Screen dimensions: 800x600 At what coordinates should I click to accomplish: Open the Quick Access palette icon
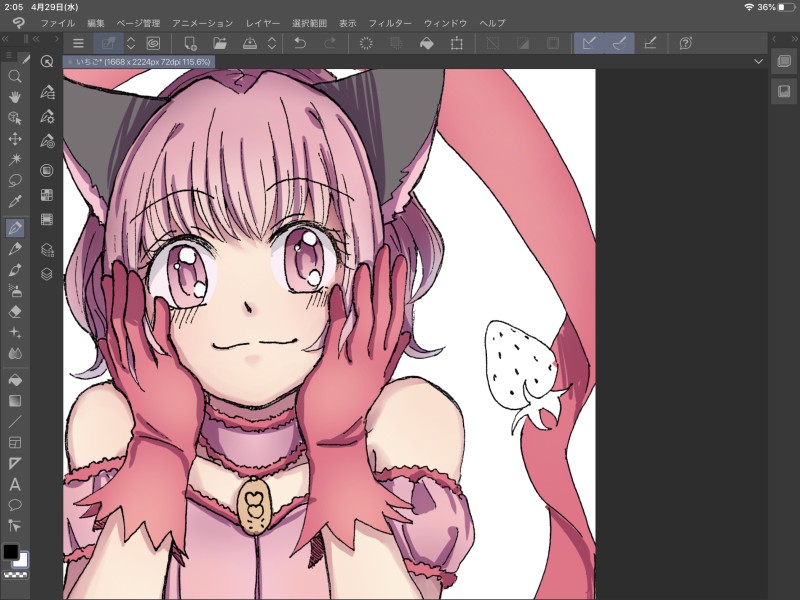47,62
